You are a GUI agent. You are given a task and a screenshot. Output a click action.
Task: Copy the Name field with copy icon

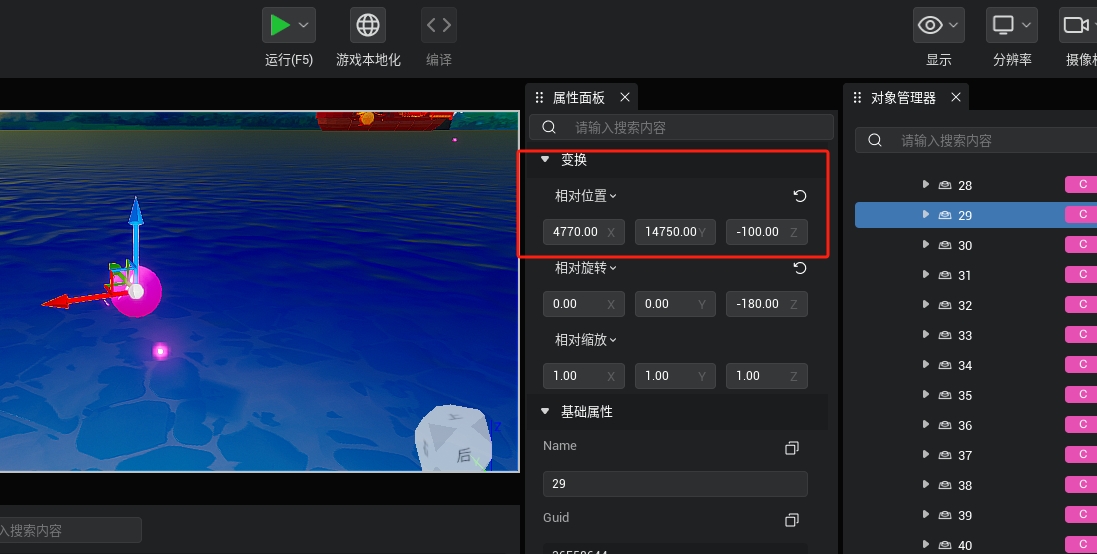(792, 448)
